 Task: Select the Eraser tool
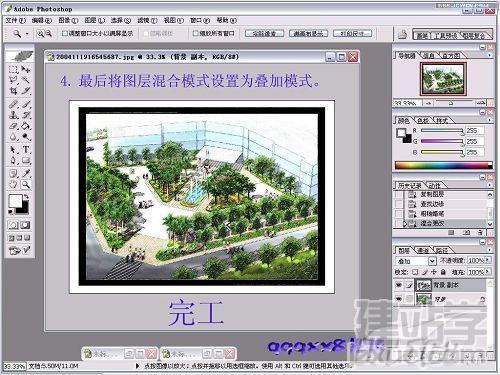(13, 126)
